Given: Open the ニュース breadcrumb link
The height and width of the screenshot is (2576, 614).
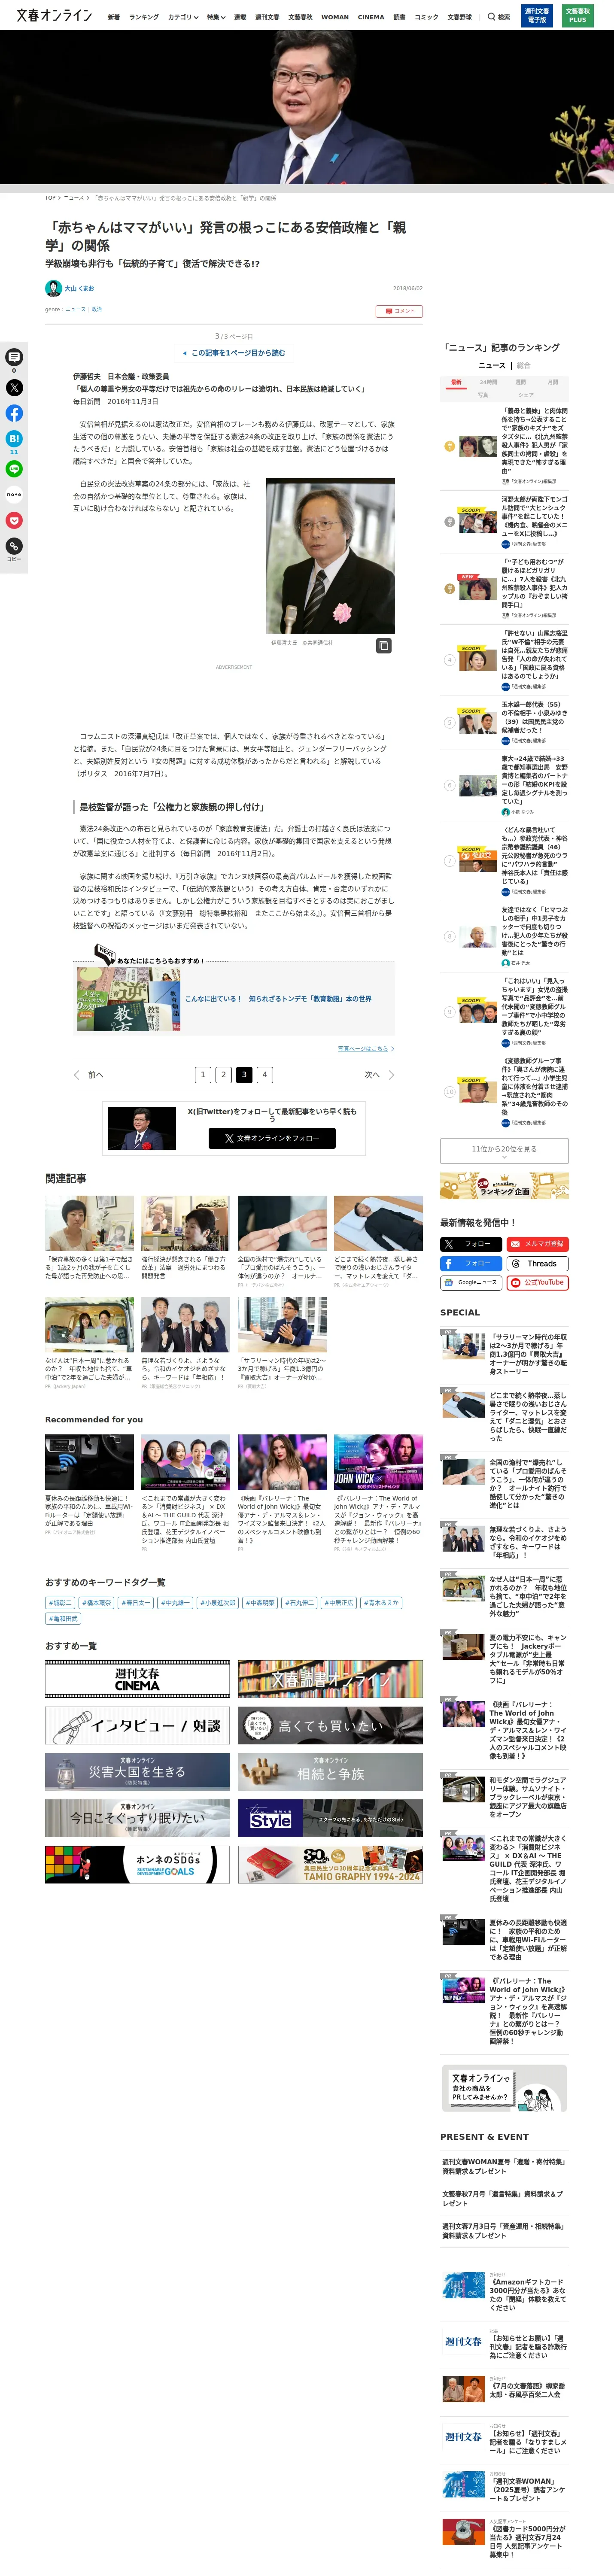Looking at the screenshot, I should click(74, 198).
